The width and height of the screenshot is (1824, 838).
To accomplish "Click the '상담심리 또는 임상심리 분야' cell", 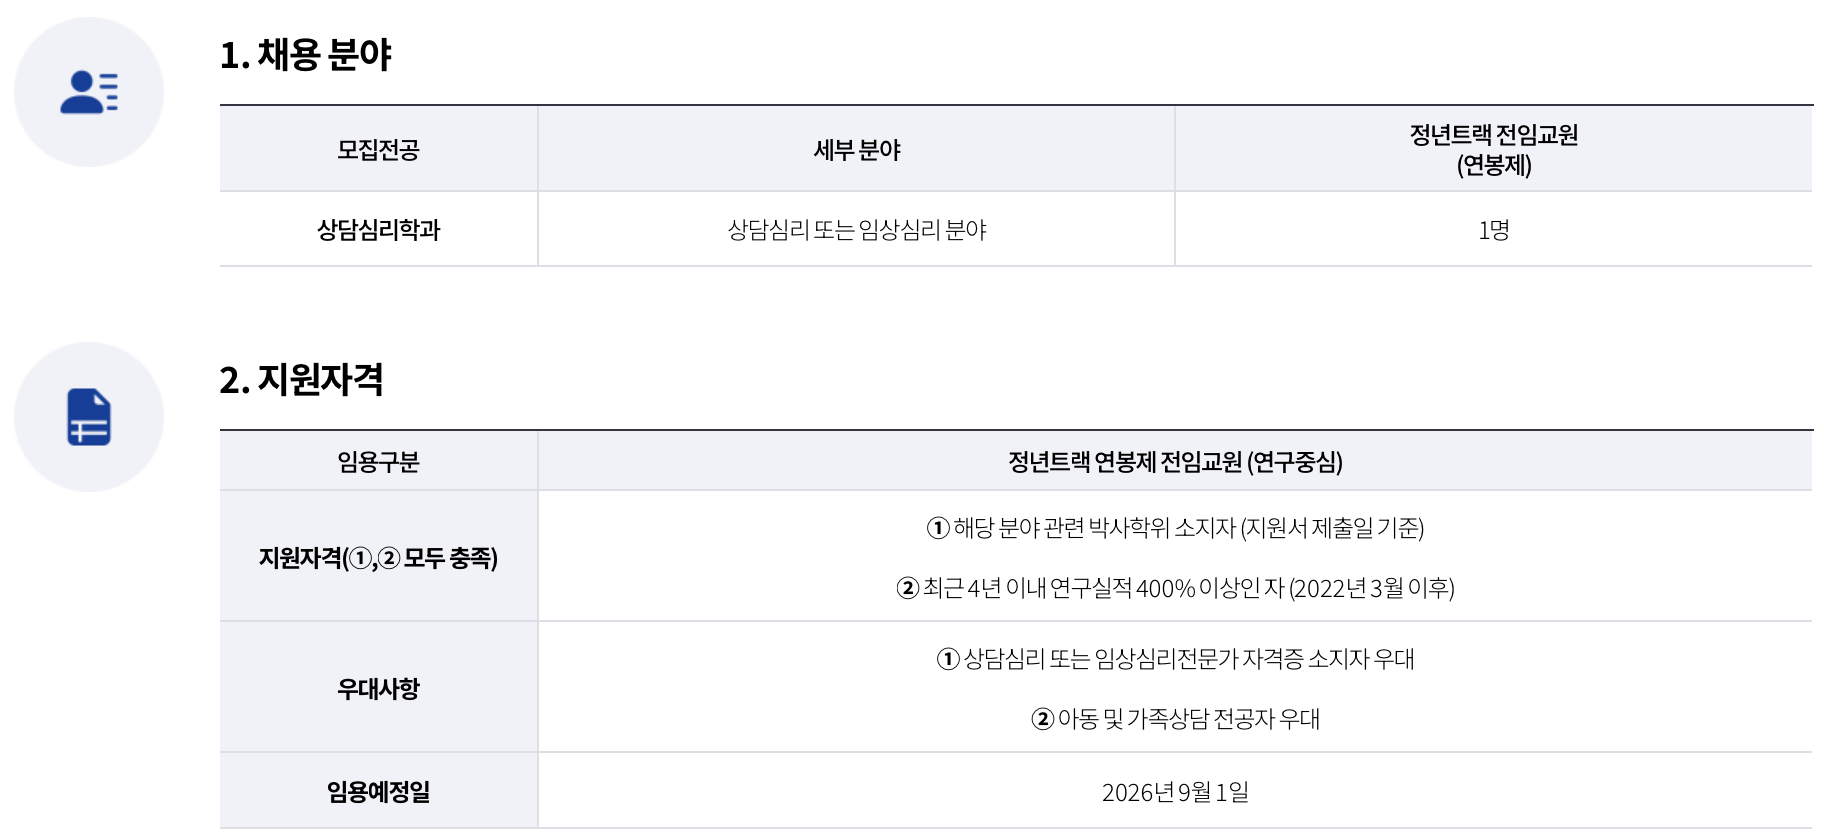I will (856, 230).
